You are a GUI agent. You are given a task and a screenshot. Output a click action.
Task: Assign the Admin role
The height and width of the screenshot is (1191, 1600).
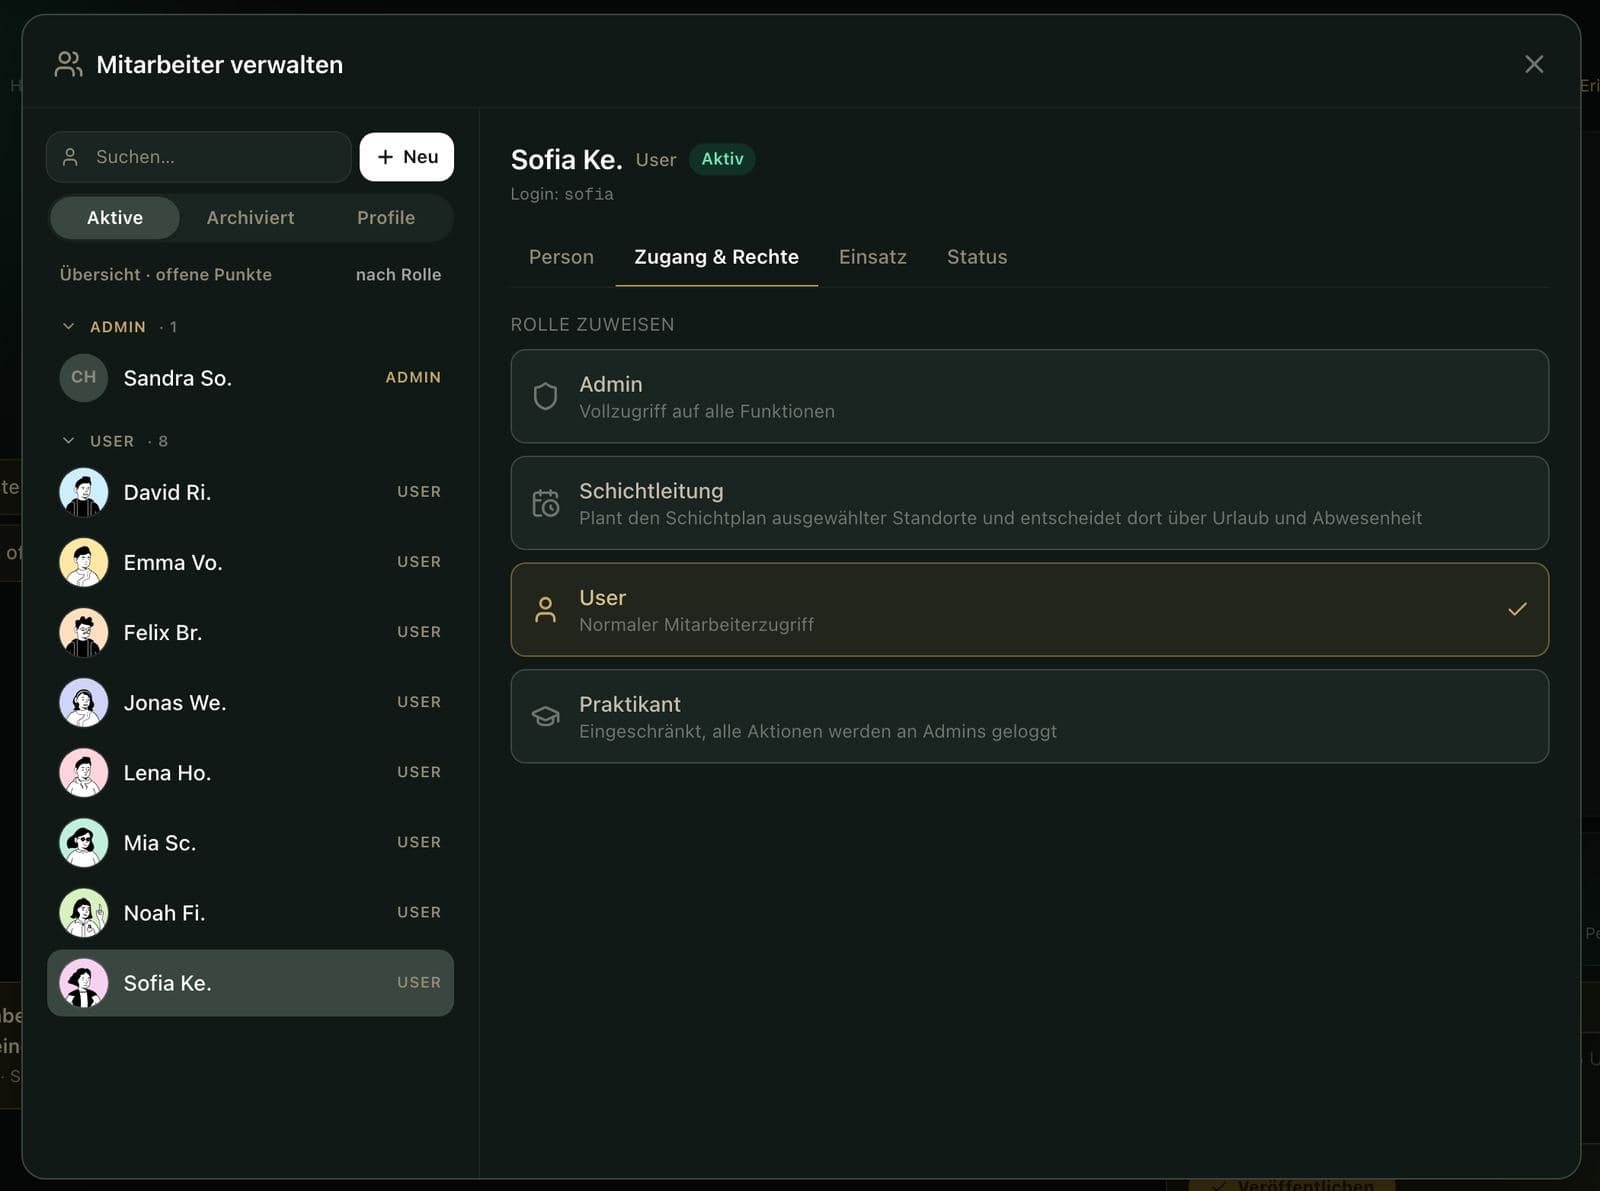click(1029, 396)
